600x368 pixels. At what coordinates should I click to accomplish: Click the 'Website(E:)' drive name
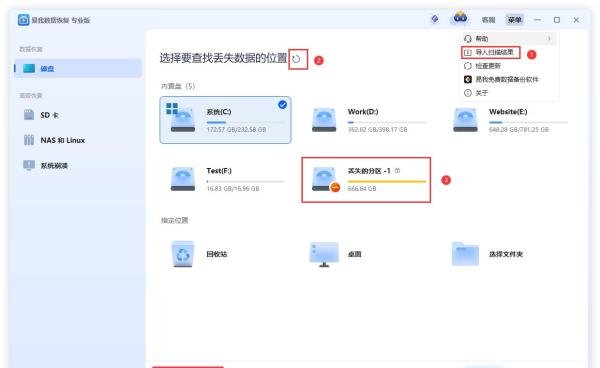[x=508, y=112]
